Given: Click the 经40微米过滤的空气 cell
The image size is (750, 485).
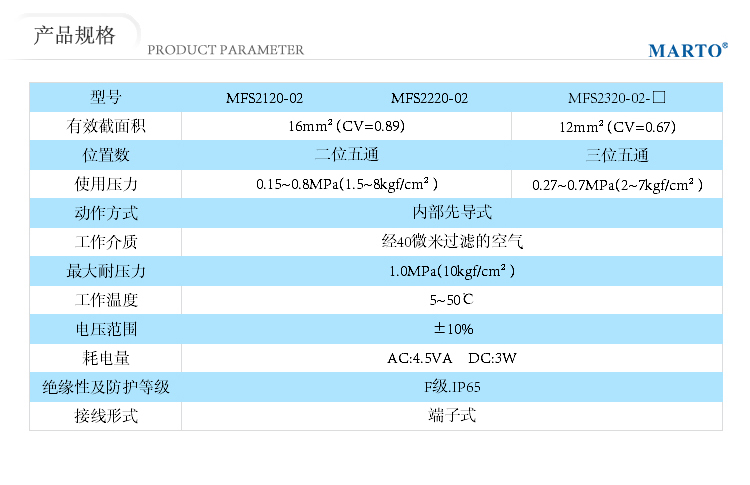Looking at the screenshot, I should coord(452,242).
